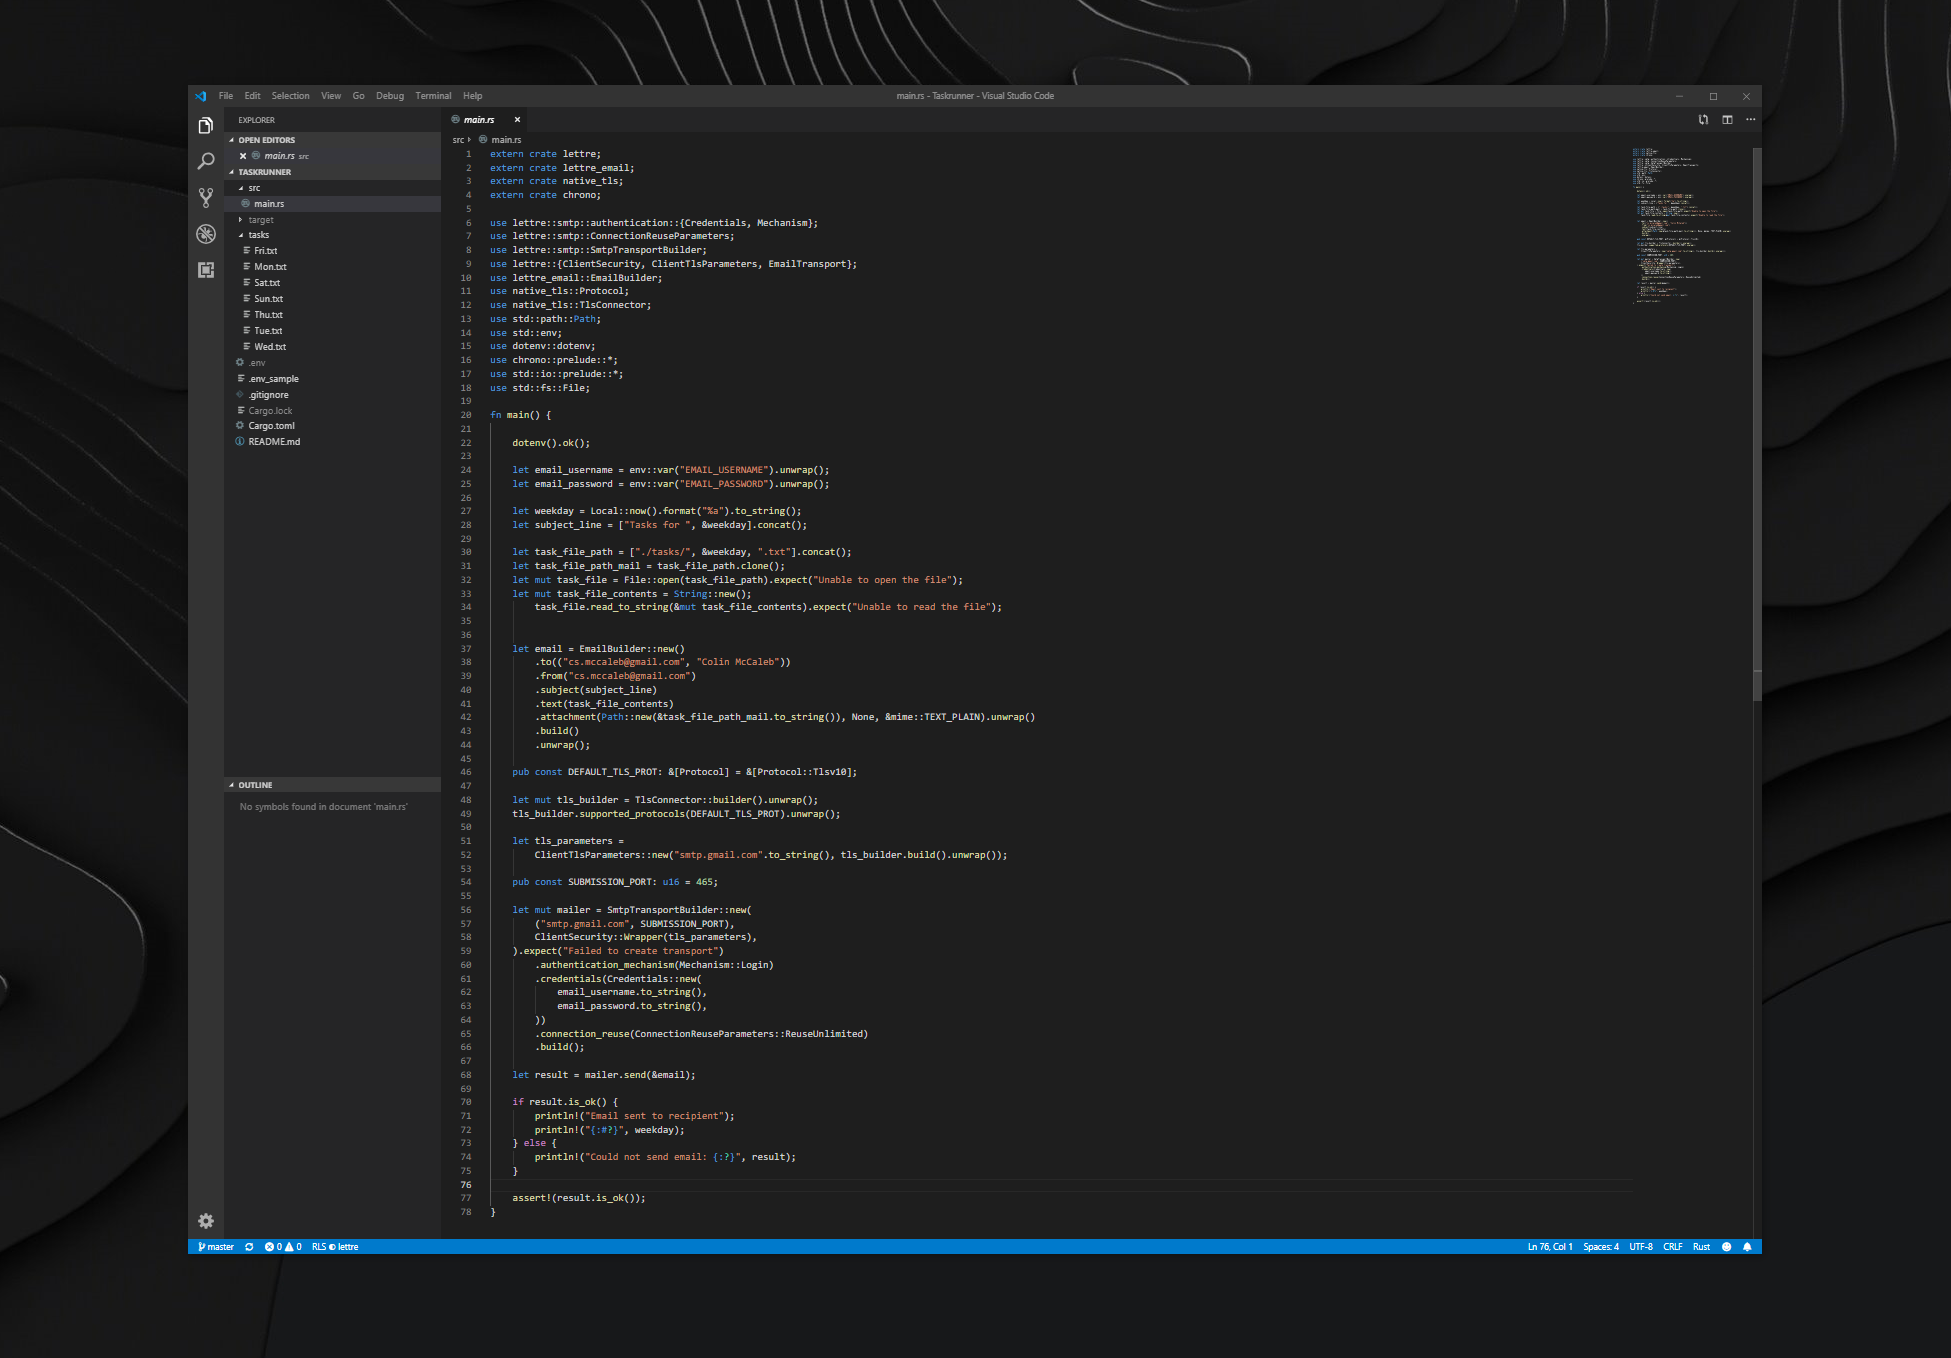This screenshot has height=1358, width=1951.
Task: Collapse the src folder
Action: coord(332,188)
